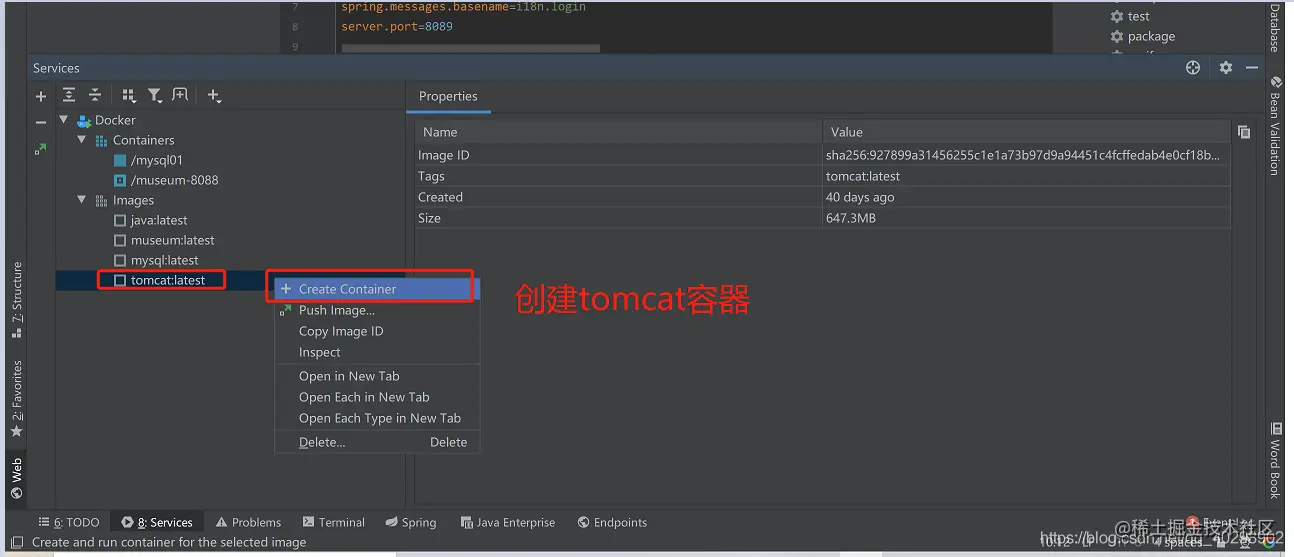
Task: Click the editor horizontal scrollbar
Action: coord(470,48)
